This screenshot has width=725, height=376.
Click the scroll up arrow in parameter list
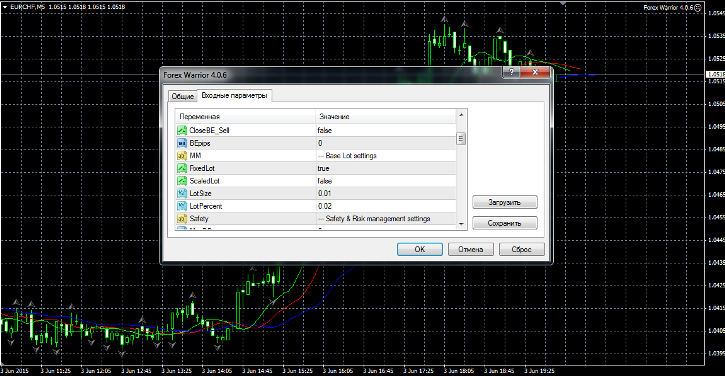pos(461,115)
